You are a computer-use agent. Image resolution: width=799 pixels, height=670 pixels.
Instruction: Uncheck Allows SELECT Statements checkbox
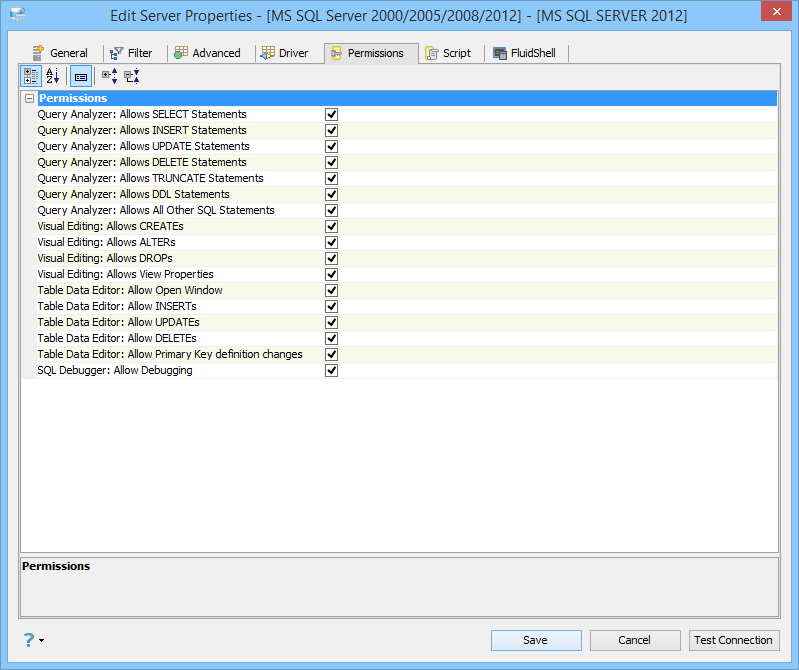click(331, 114)
